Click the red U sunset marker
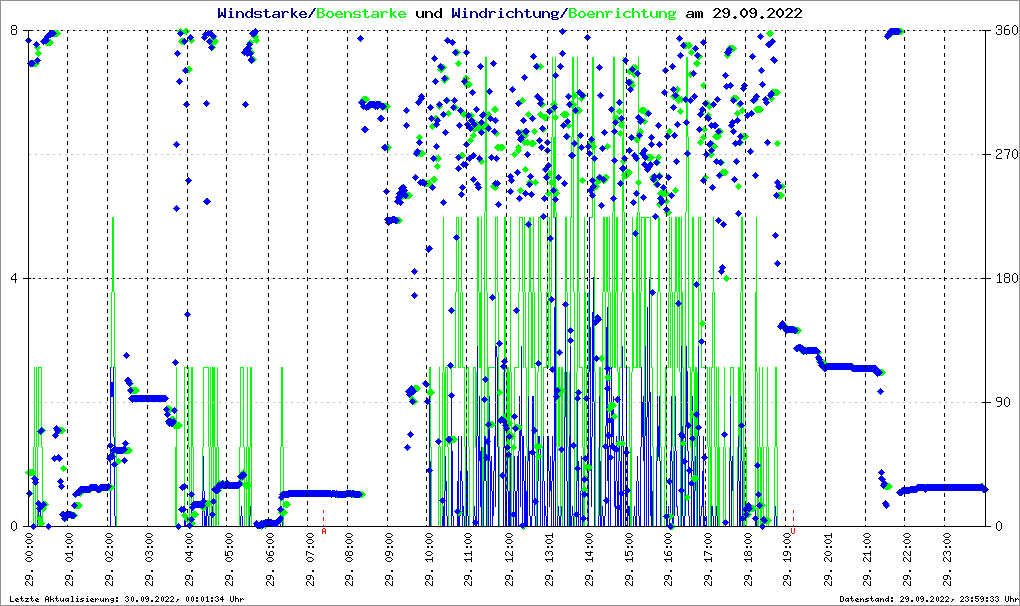 coord(793,532)
